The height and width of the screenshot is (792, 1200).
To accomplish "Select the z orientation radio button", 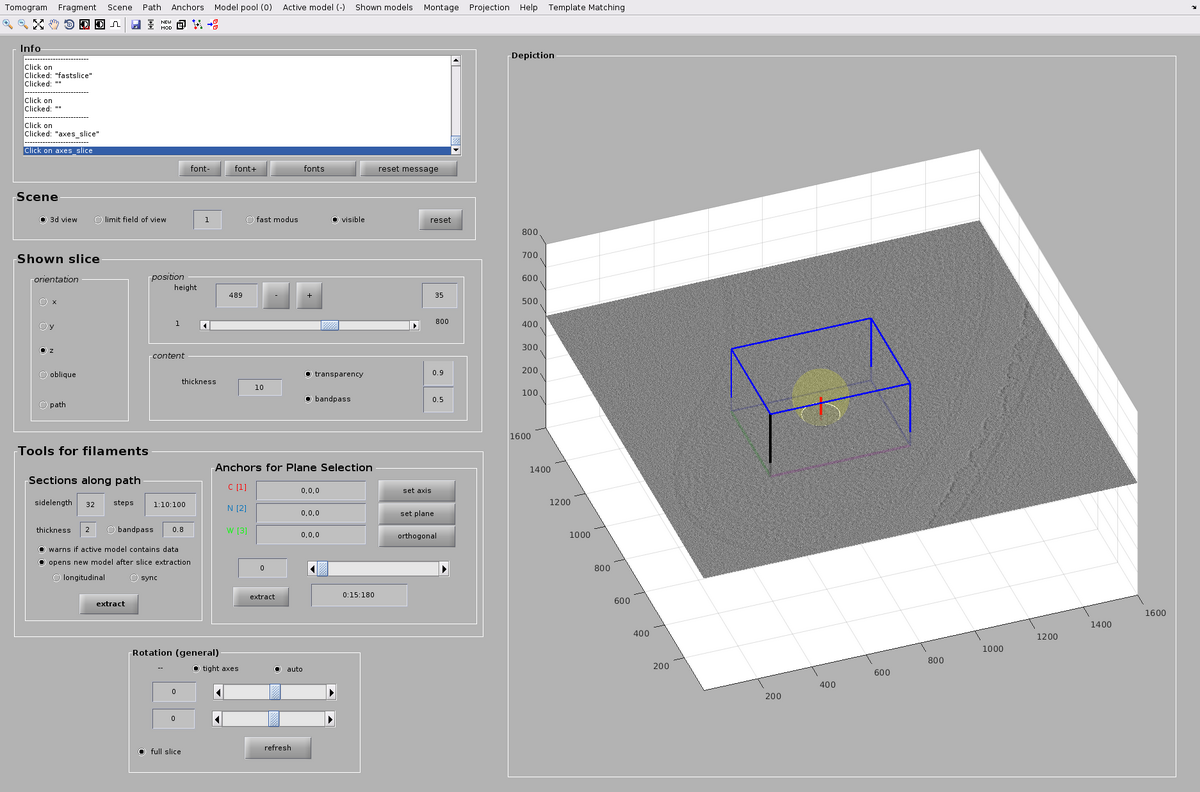I will pos(42,349).
